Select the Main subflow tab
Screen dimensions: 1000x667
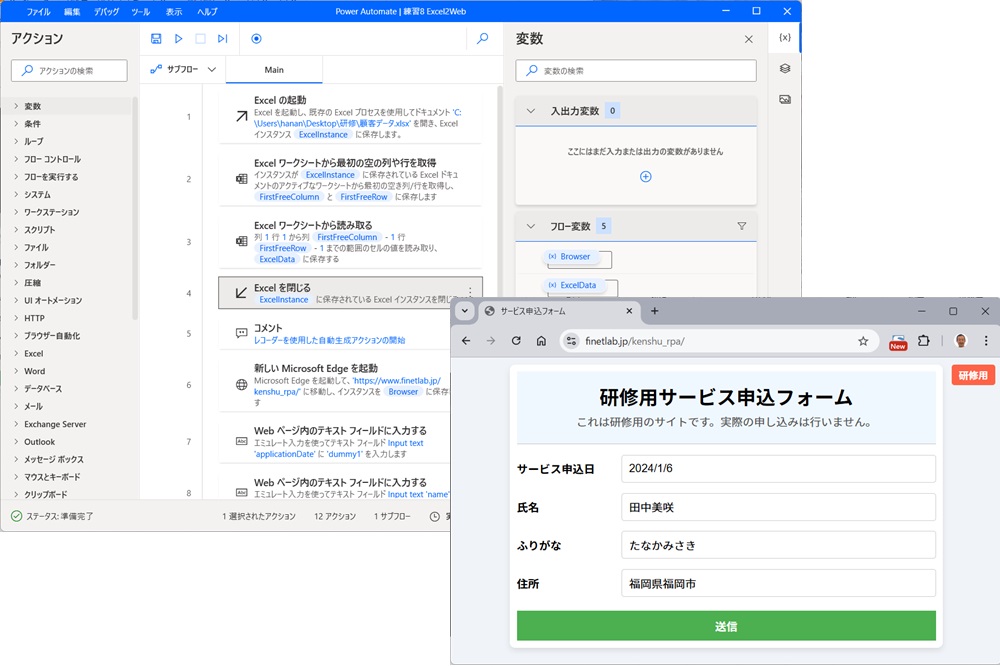tap(274, 70)
